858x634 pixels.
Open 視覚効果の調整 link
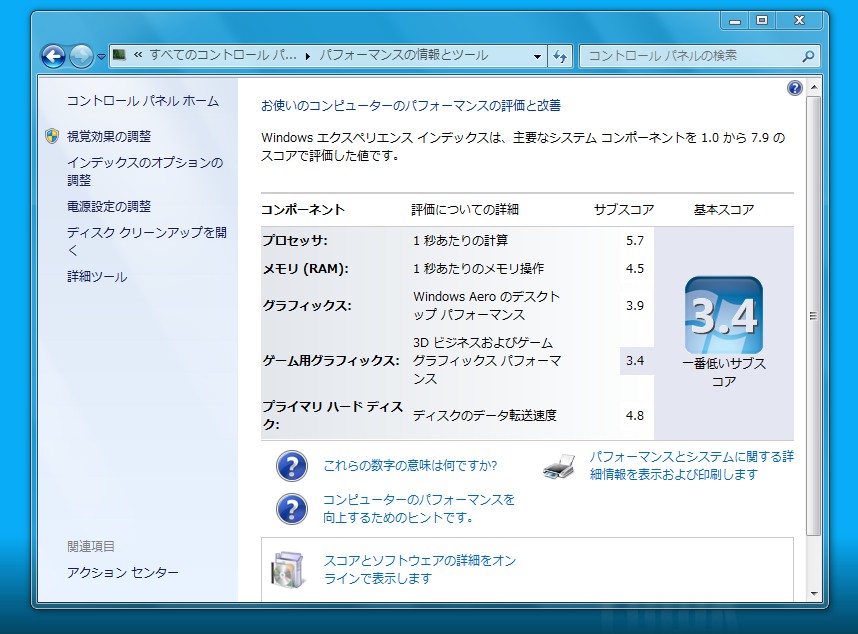[x=109, y=136]
